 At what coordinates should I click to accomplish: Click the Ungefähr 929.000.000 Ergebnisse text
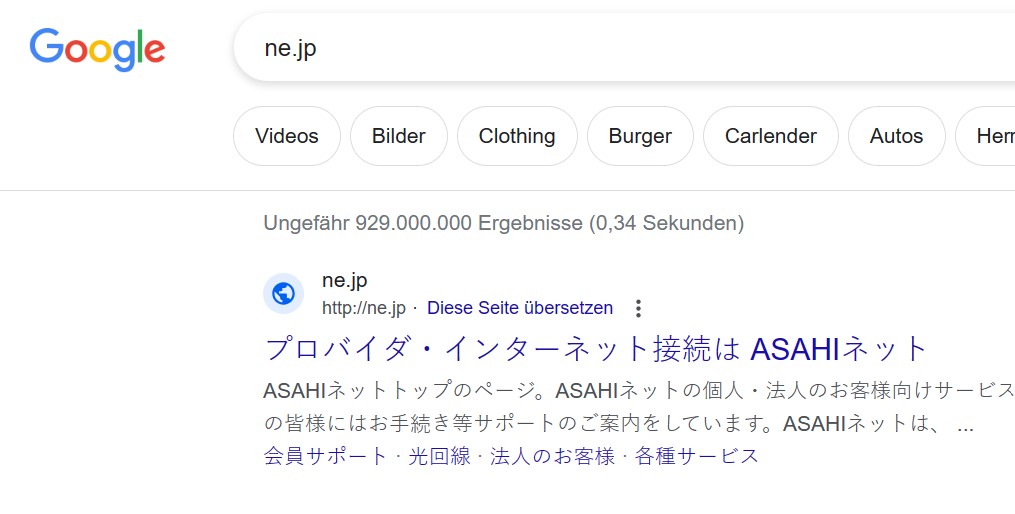coord(504,223)
